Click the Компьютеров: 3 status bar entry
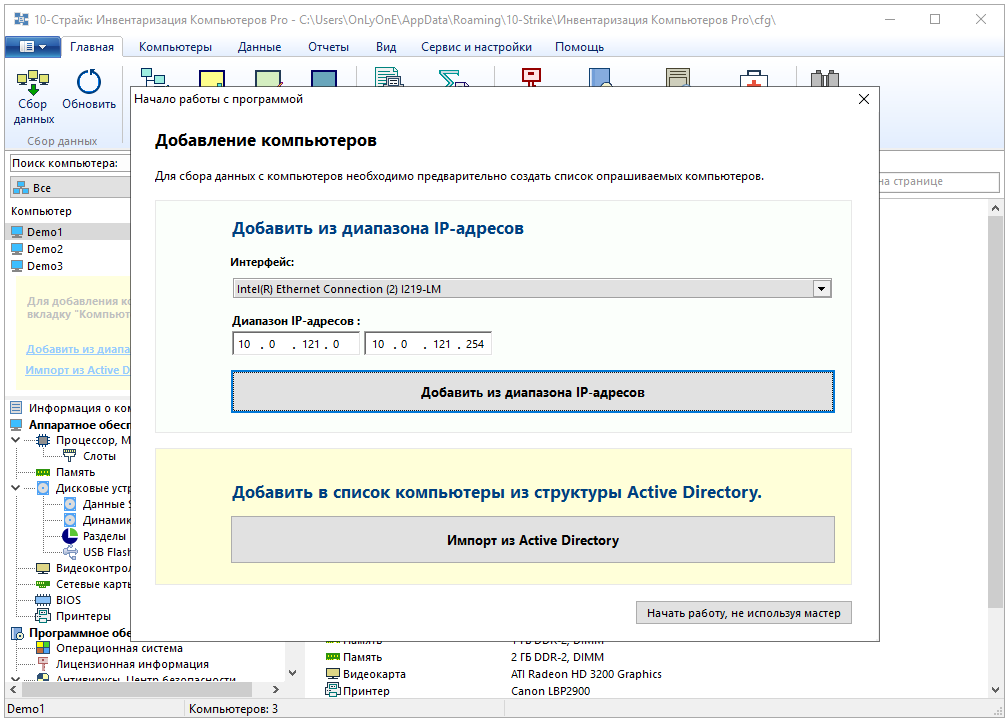1008x720 pixels. click(233, 709)
